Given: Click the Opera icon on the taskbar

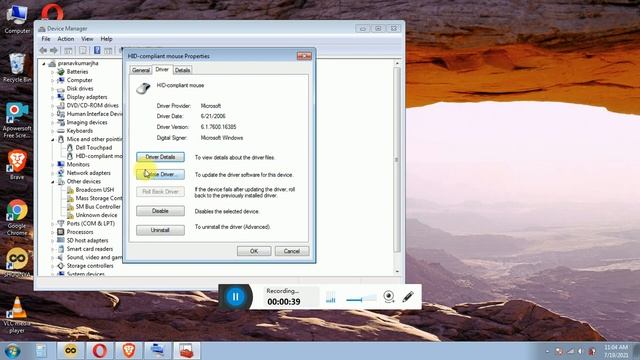Looking at the screenshot, I should coord(100,351).
